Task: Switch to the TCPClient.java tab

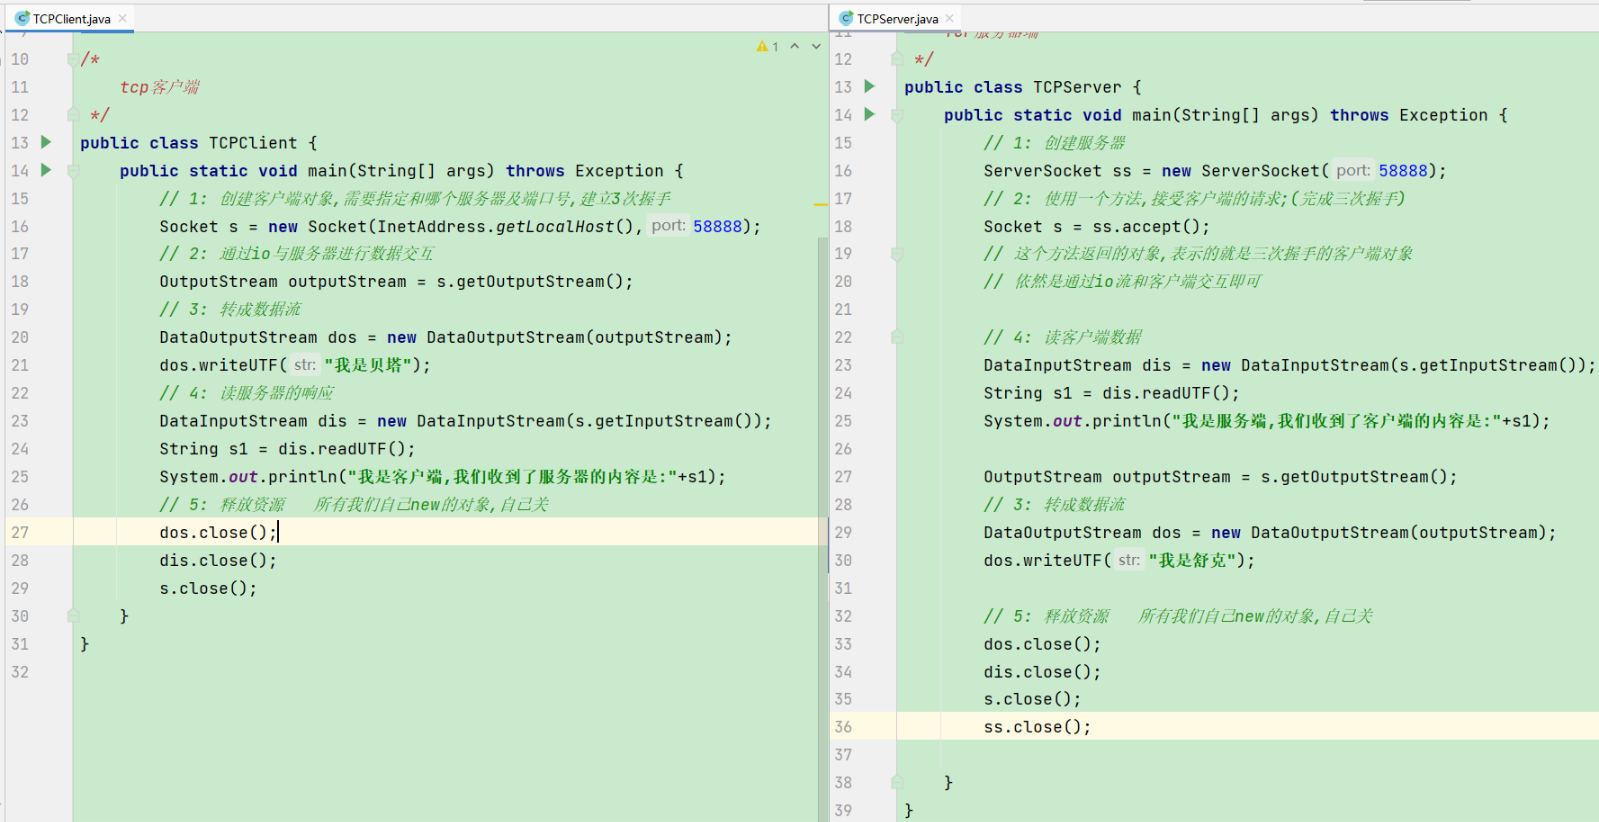Action: click(x=71, y=18)
